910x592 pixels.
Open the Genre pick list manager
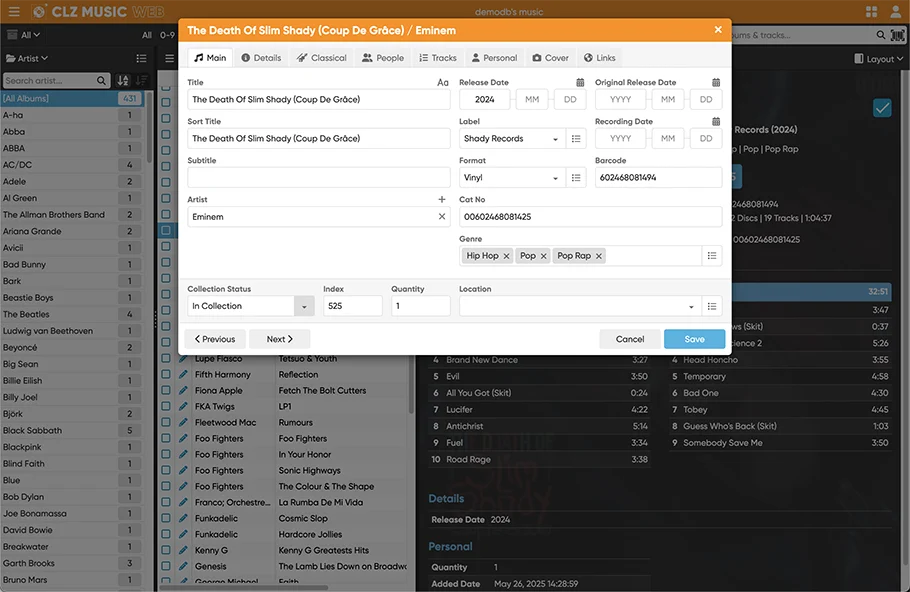click(x=712, y=256)
